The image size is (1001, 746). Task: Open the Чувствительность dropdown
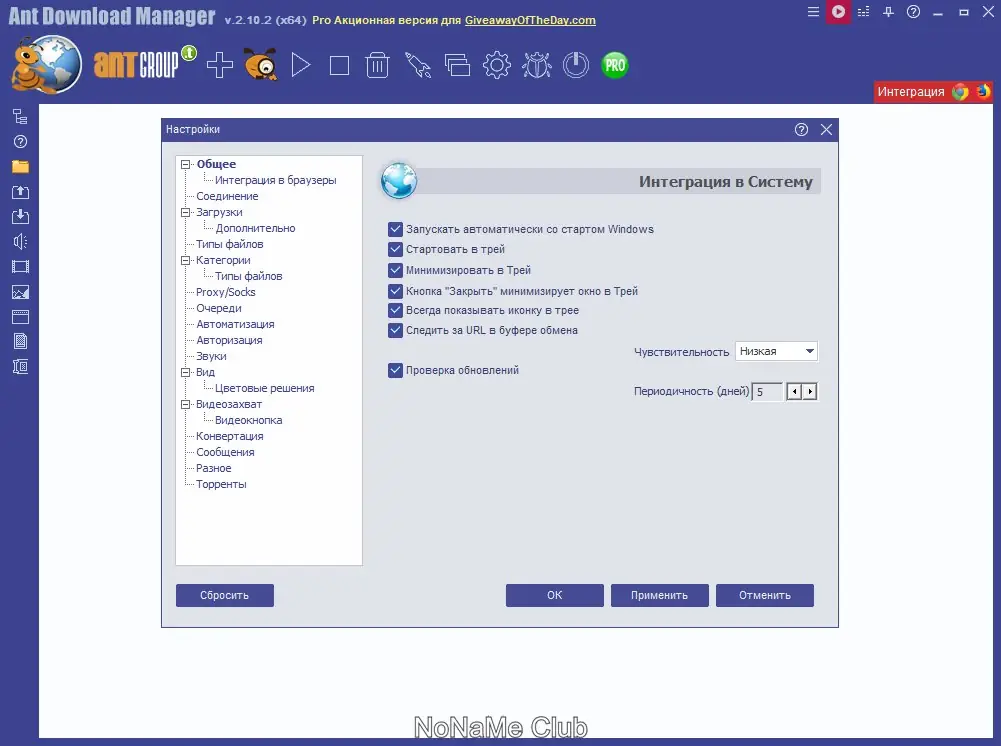click(776, 351)
